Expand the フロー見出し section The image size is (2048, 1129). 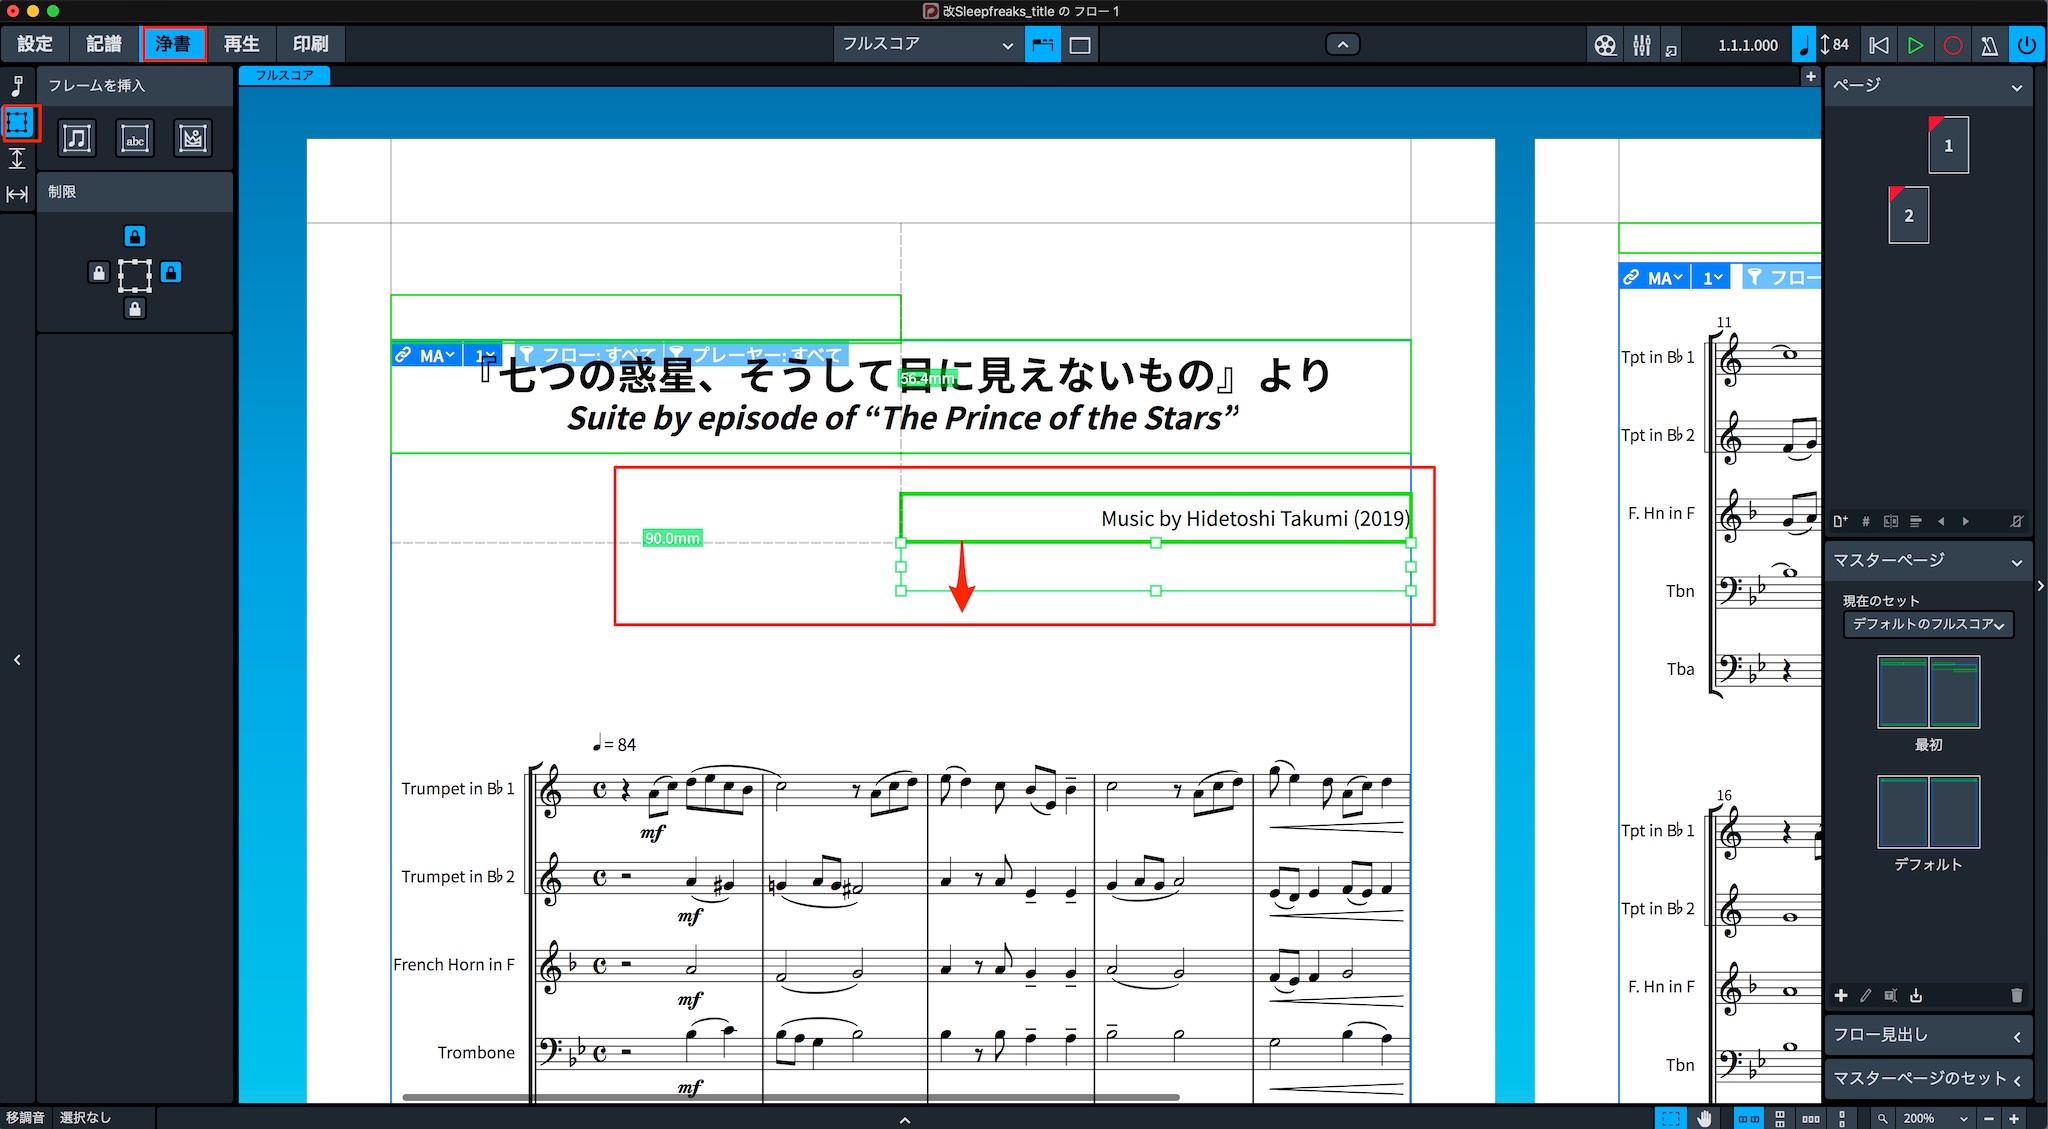(x=1928, y=1035)
